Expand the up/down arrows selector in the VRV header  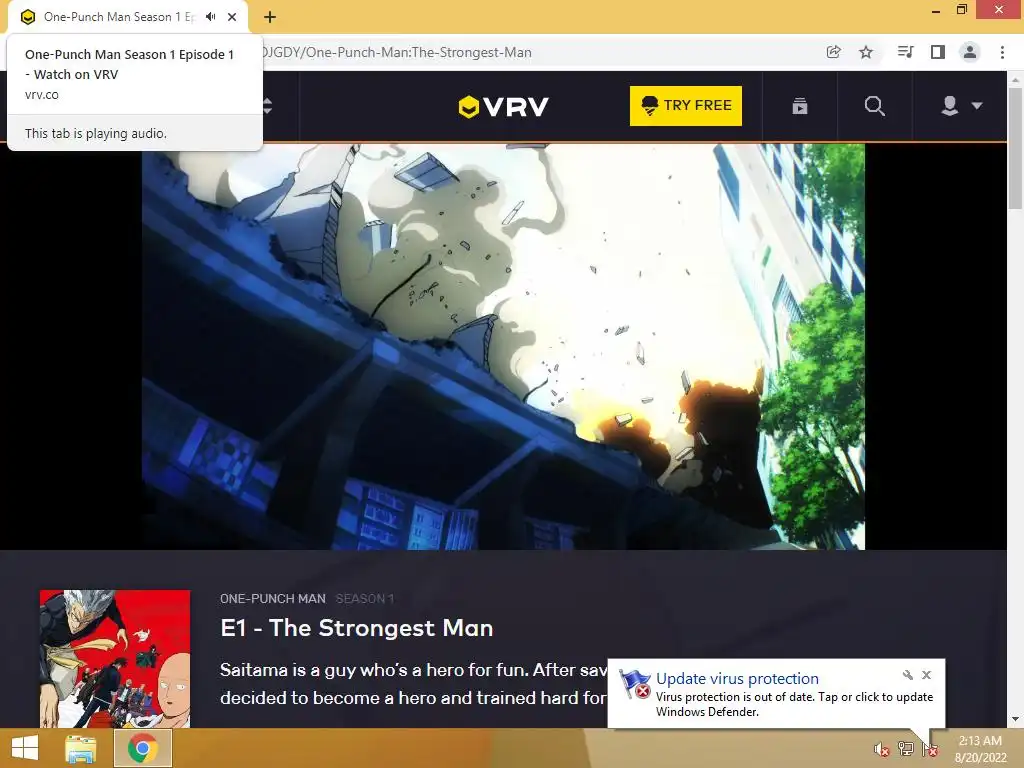pos(267,106)
